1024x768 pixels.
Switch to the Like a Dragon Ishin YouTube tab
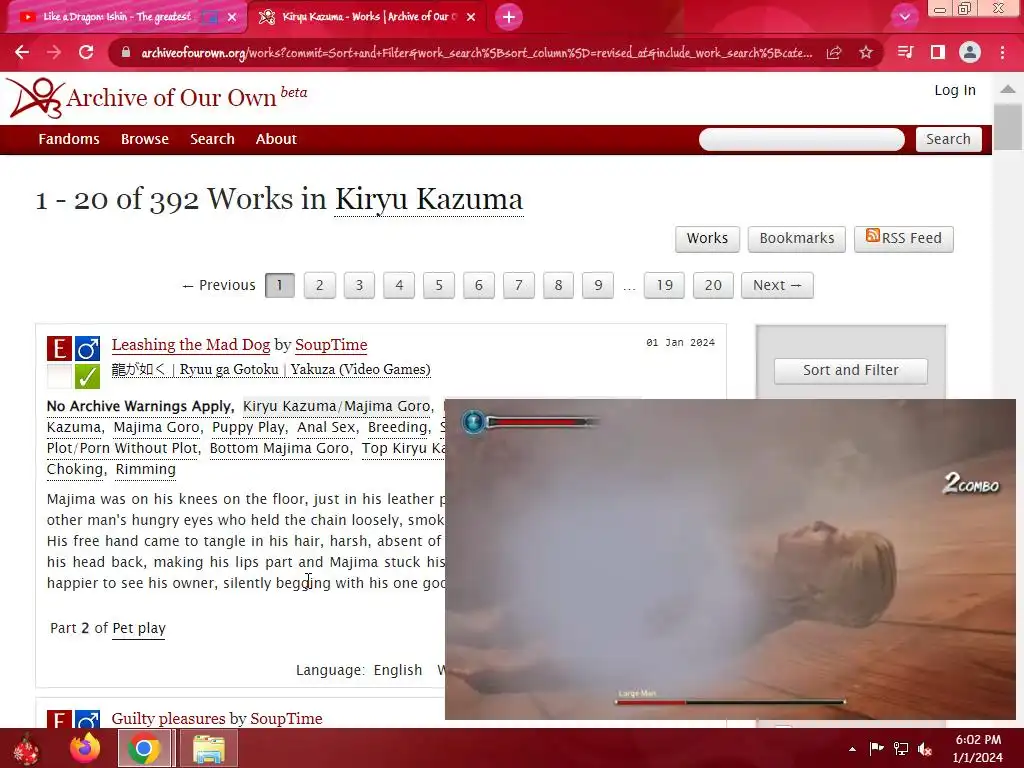point(118,17)
